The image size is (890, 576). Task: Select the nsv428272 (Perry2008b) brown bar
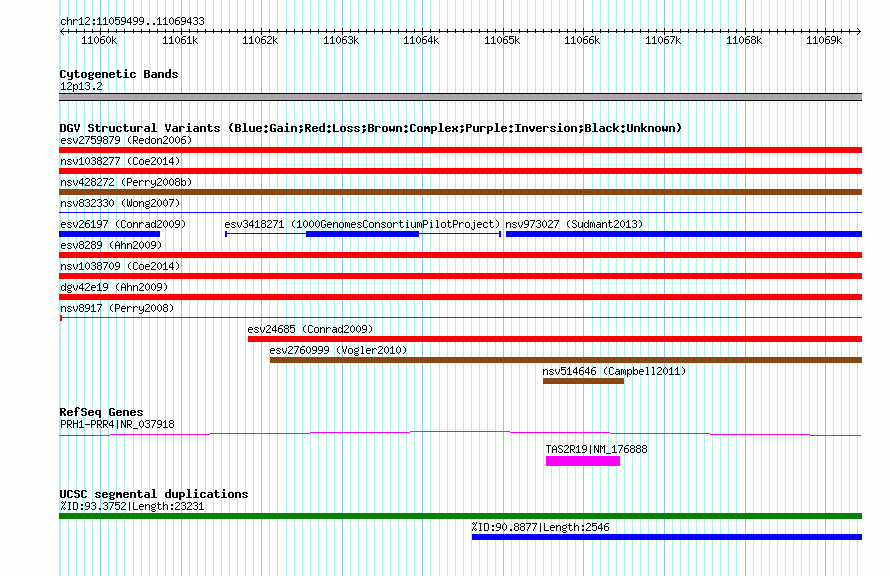point(460,192)
